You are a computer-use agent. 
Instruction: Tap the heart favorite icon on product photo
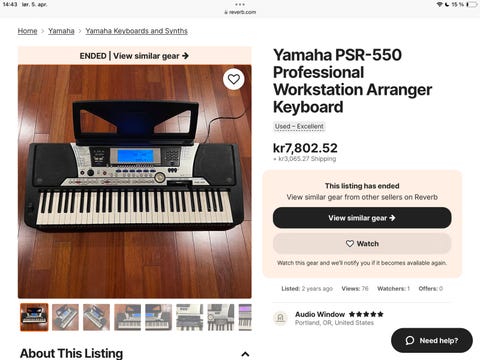[233, 79]
